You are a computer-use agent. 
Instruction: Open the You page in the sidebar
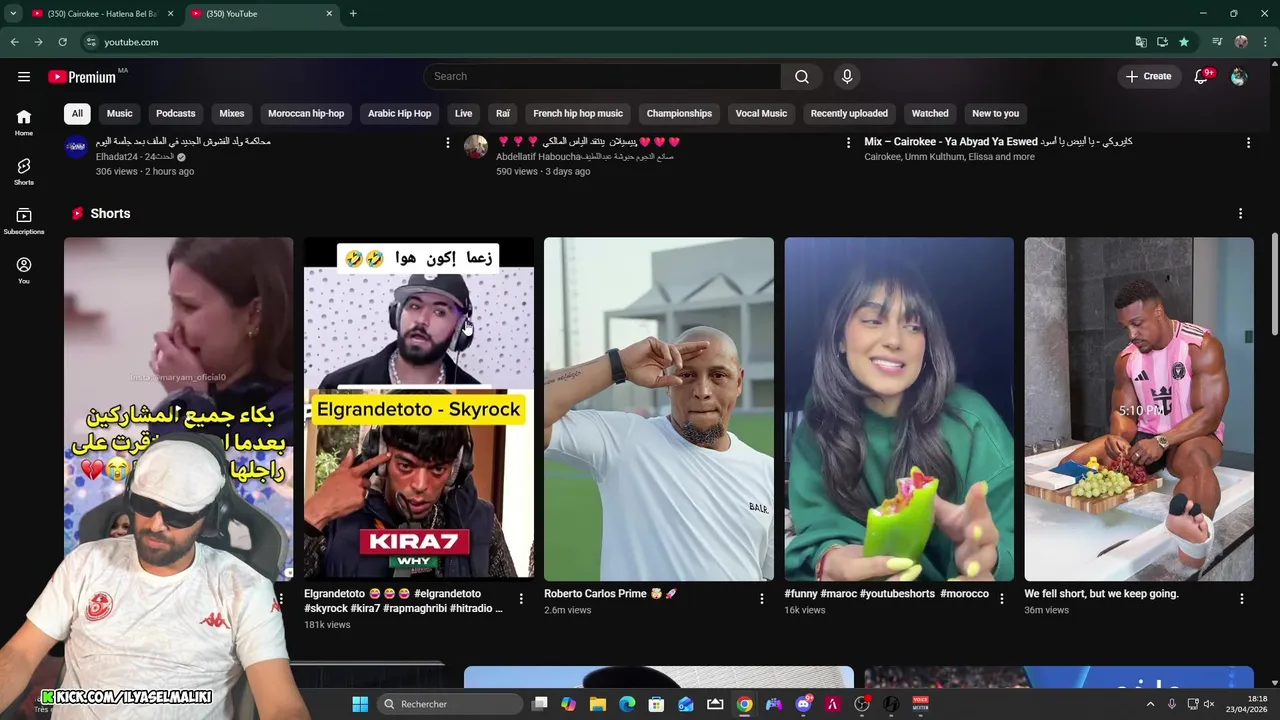[x=24, y=270]
